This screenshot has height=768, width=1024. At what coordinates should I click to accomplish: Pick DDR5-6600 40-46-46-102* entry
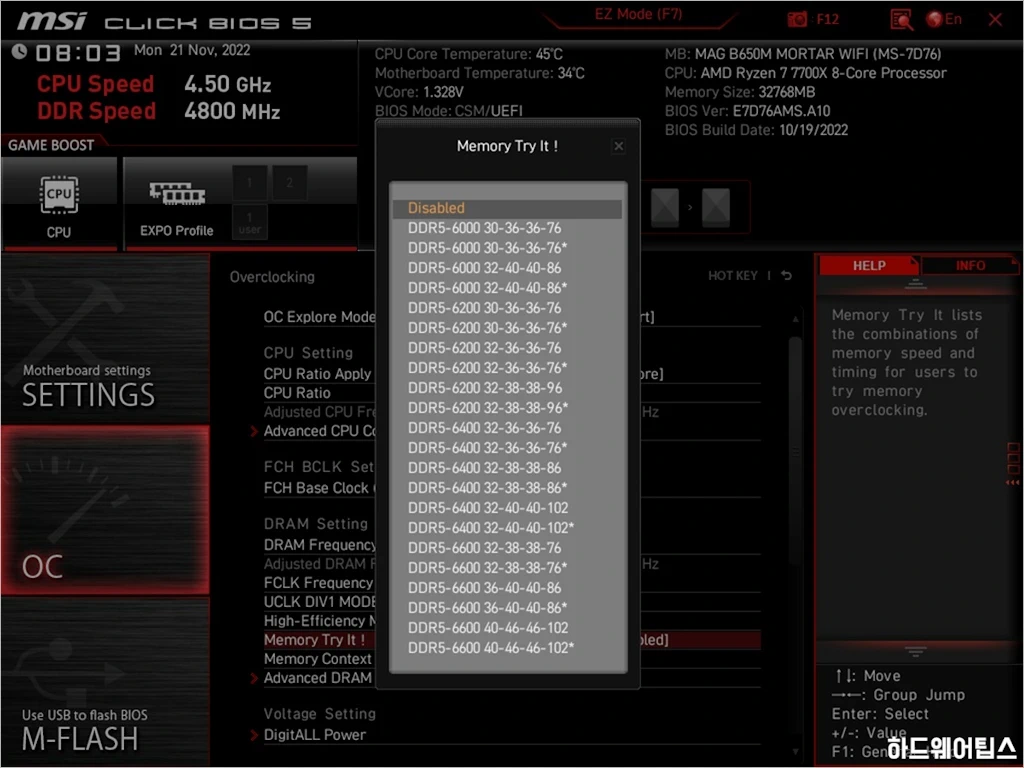(507, 648)
